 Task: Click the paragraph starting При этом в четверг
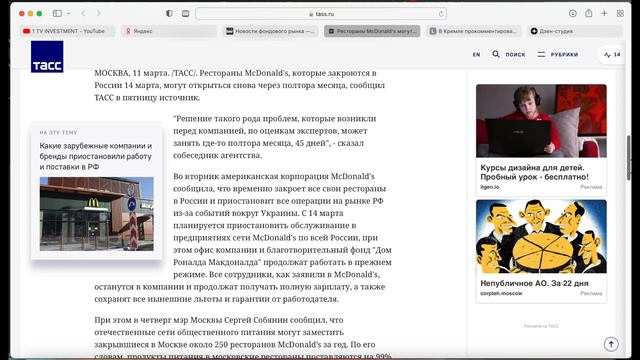coord(243,338)
